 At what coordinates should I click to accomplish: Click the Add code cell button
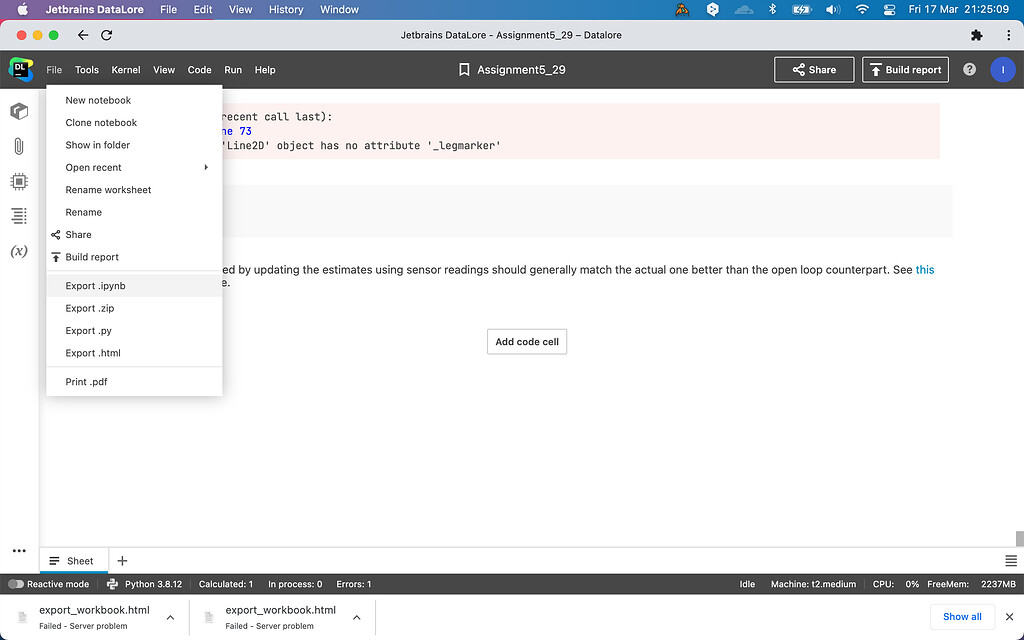tap(526, 341)
